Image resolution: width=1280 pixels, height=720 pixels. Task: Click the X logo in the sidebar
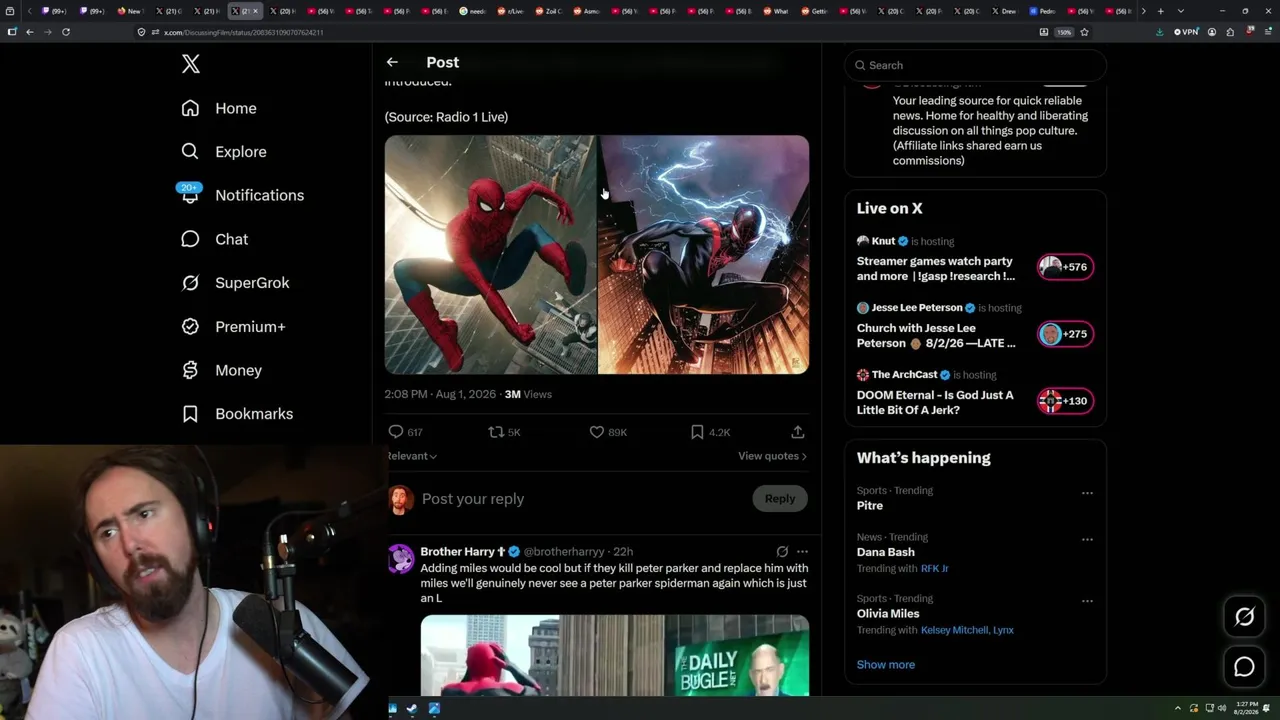tap(191, 65)
